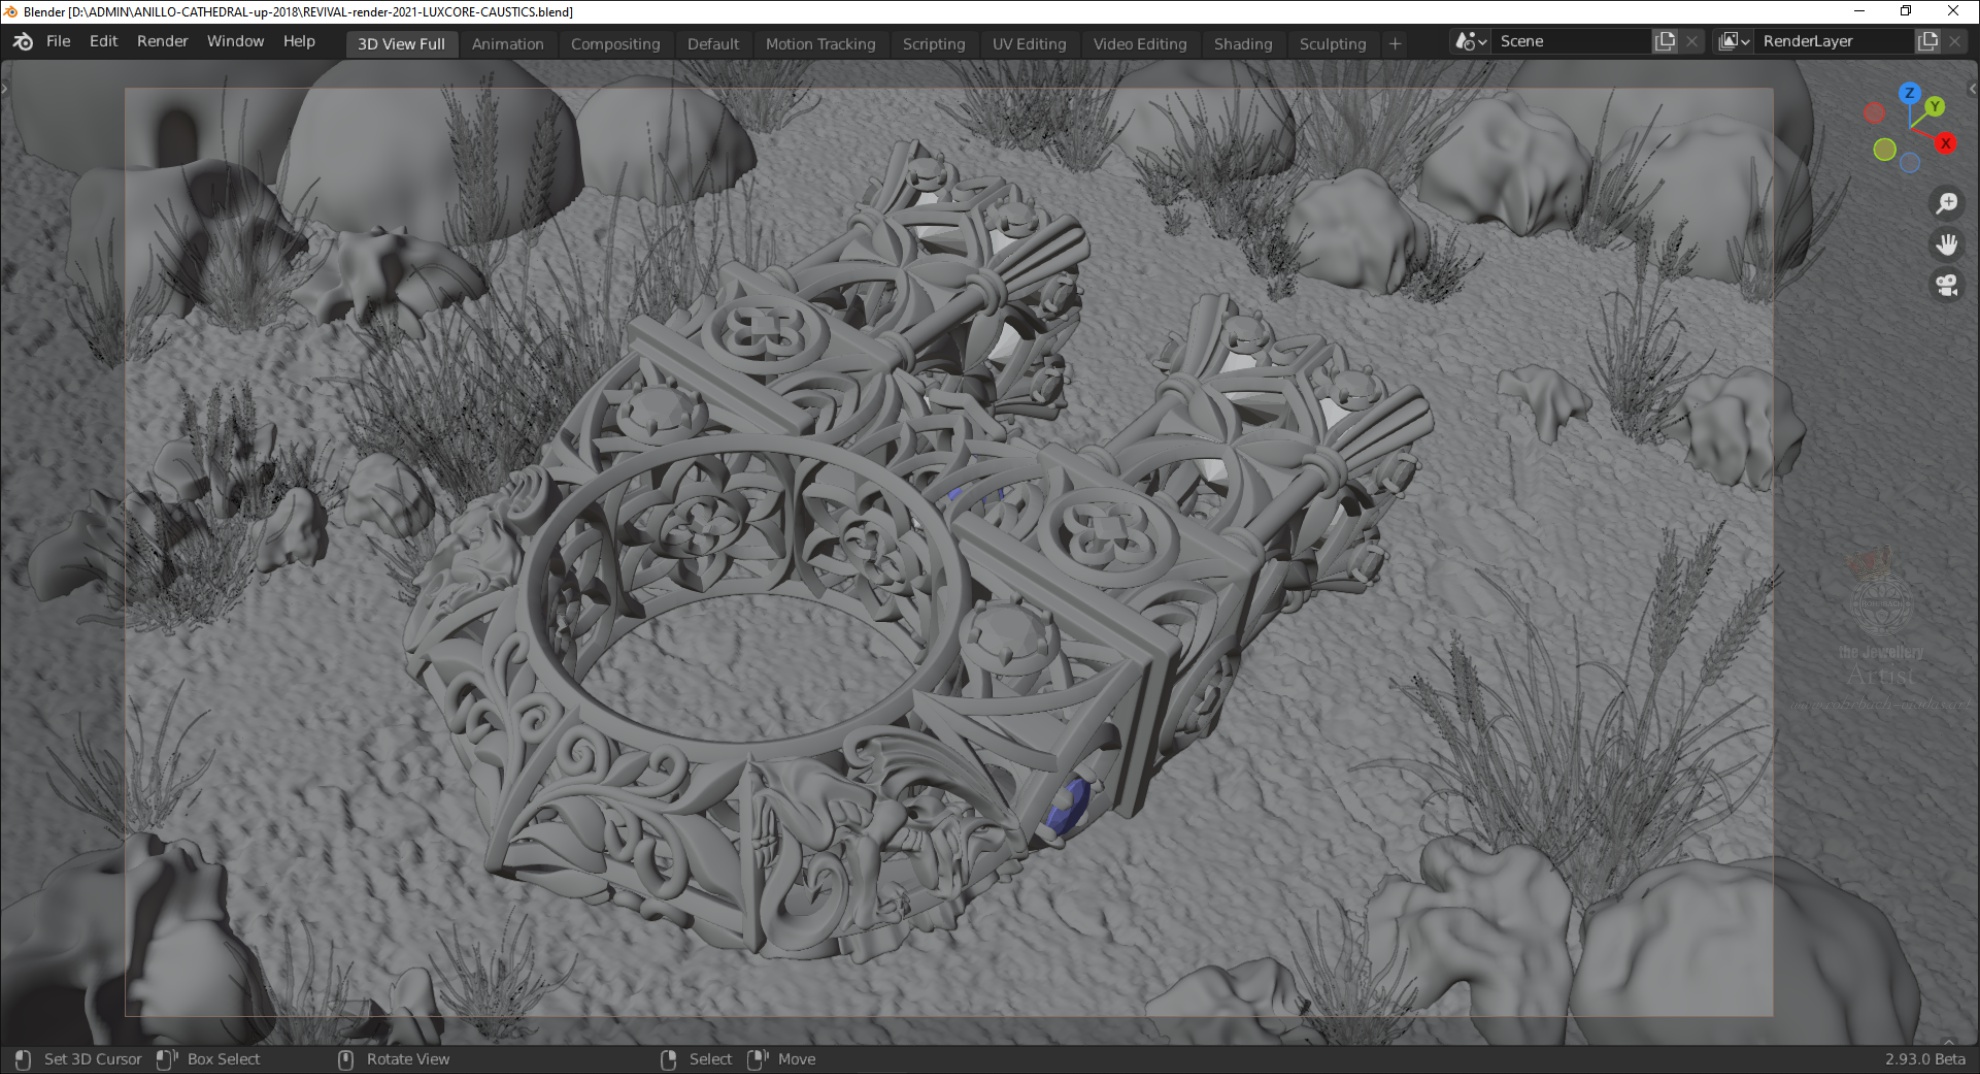Expand the right sidebar arrow
The height and width of the screenshot is (1074, 1980).
(1972, 89)
